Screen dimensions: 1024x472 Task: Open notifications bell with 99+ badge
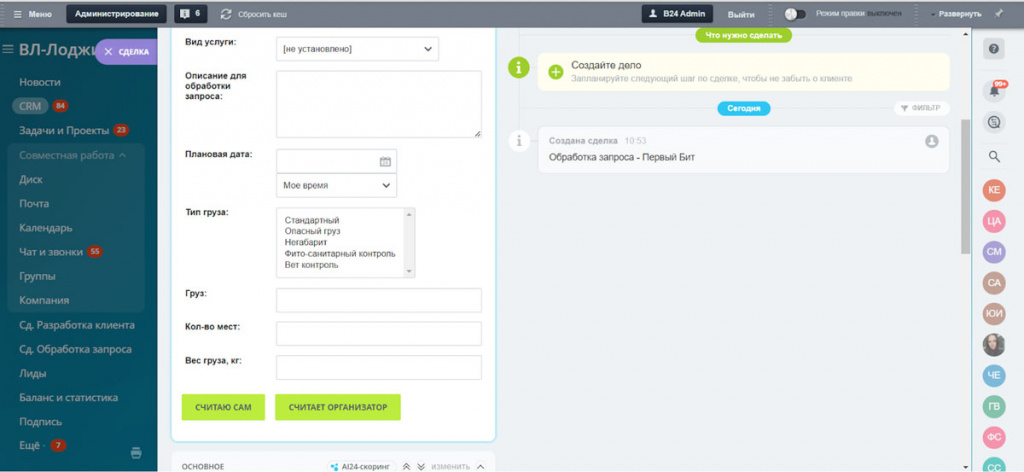click(994, 90)
